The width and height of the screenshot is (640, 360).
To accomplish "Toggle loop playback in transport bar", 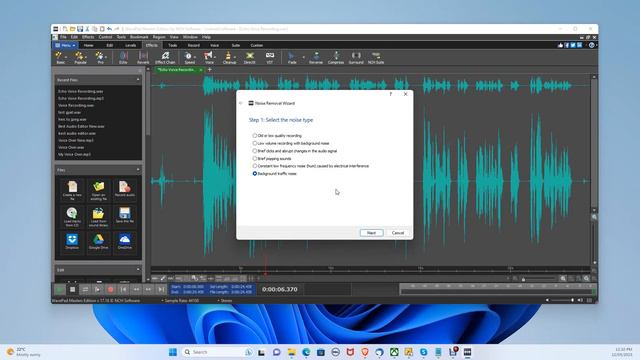I will coord(85,289).
